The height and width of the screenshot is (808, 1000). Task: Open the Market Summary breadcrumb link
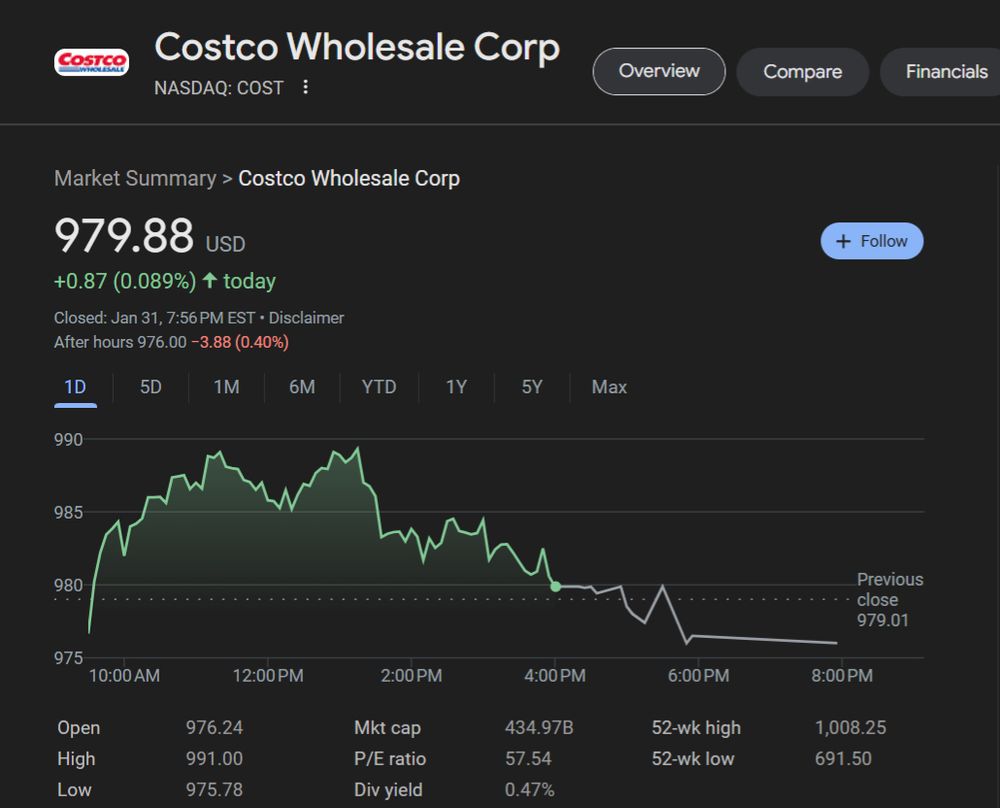click(x=135, y=179)
